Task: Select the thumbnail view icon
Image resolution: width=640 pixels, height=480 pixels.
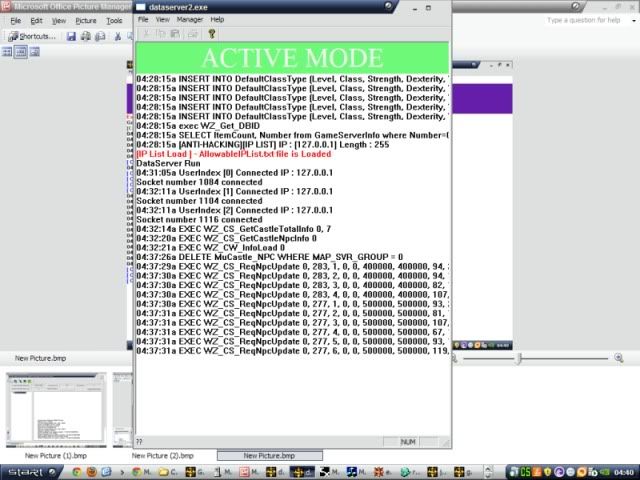Action: (7, 52)
